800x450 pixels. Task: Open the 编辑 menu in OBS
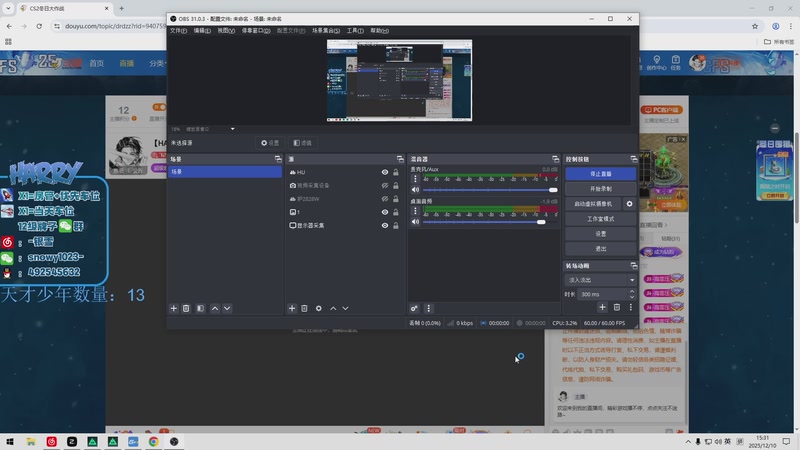pyautogui.click(x=202, y=31)
